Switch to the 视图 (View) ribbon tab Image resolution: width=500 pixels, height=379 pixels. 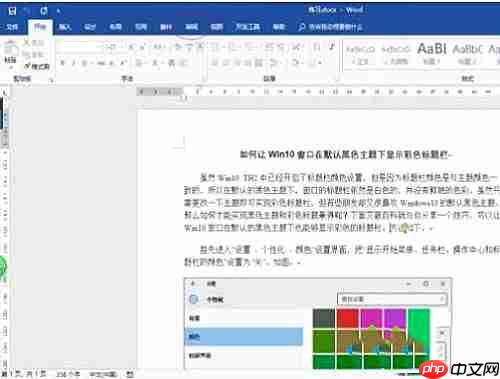click(x=217, y=27)
